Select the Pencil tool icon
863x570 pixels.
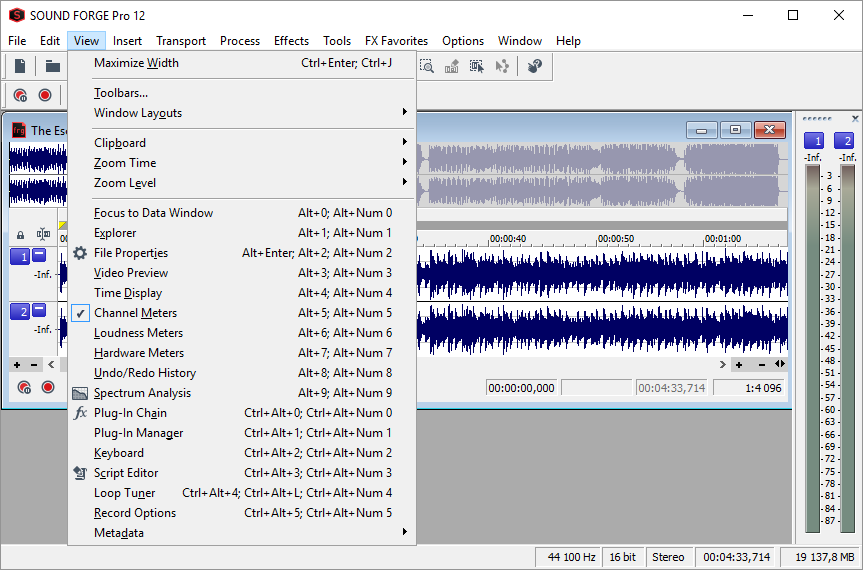click(x=452, y=66)
